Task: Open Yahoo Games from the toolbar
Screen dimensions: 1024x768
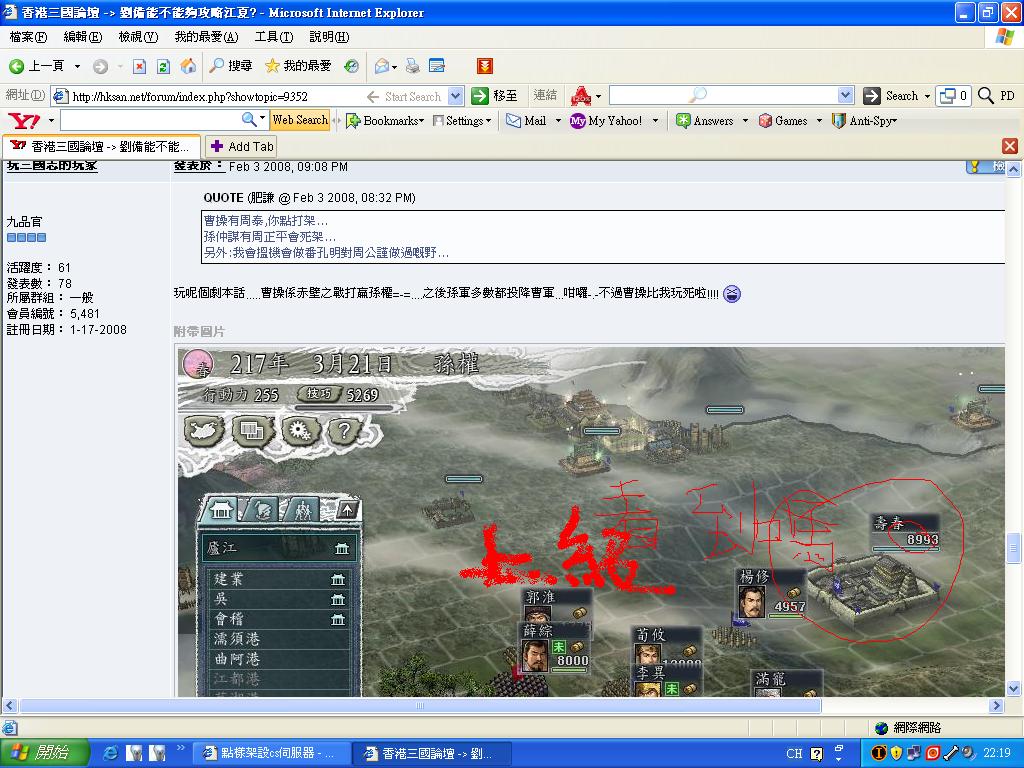Action: click(x=782, y=121)
